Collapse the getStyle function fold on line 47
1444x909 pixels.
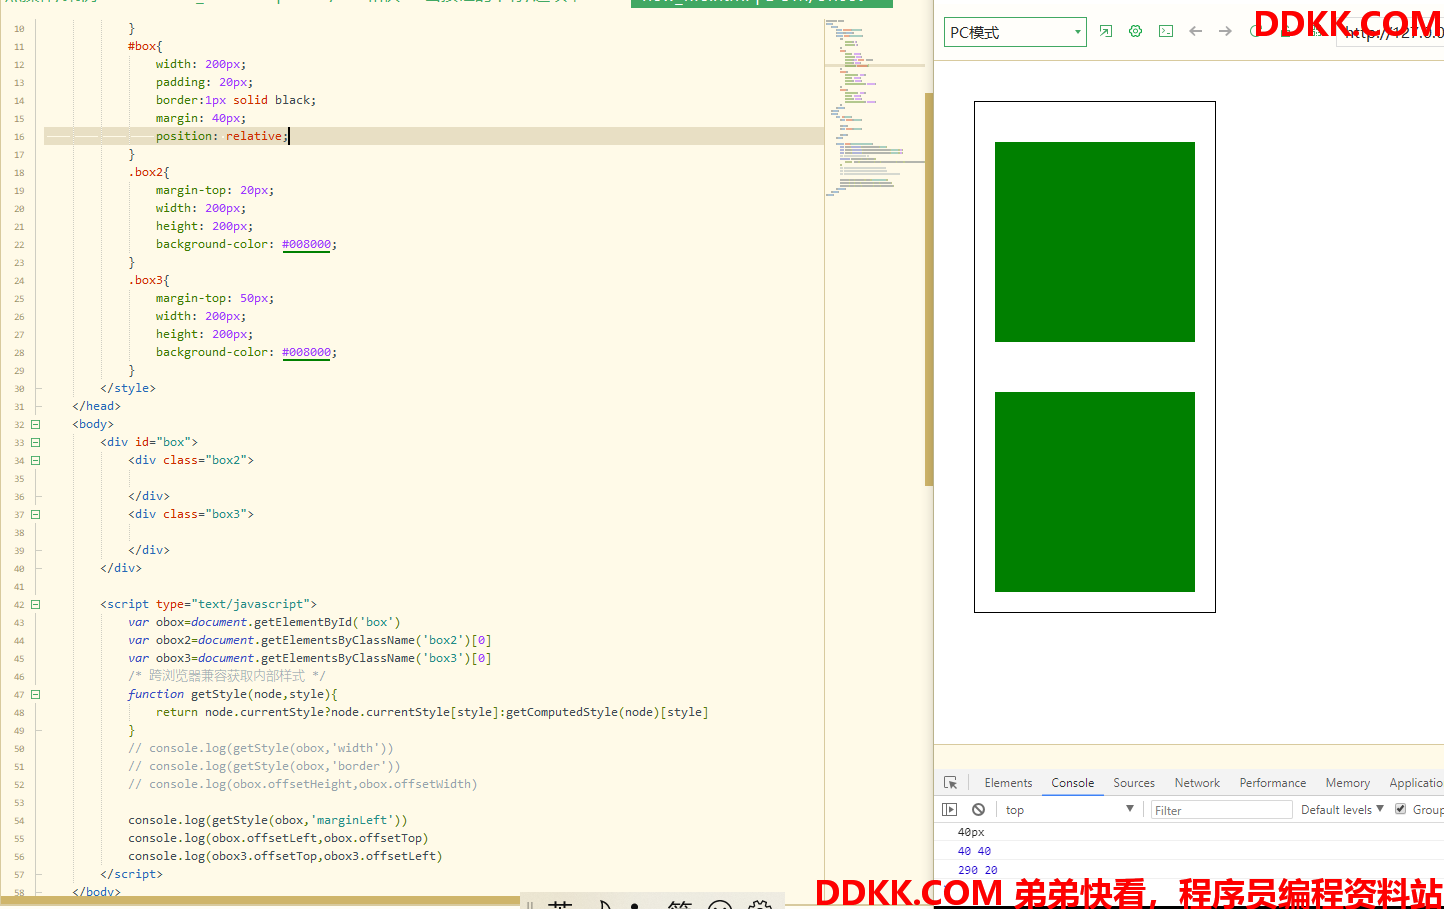tap(35, 694)
